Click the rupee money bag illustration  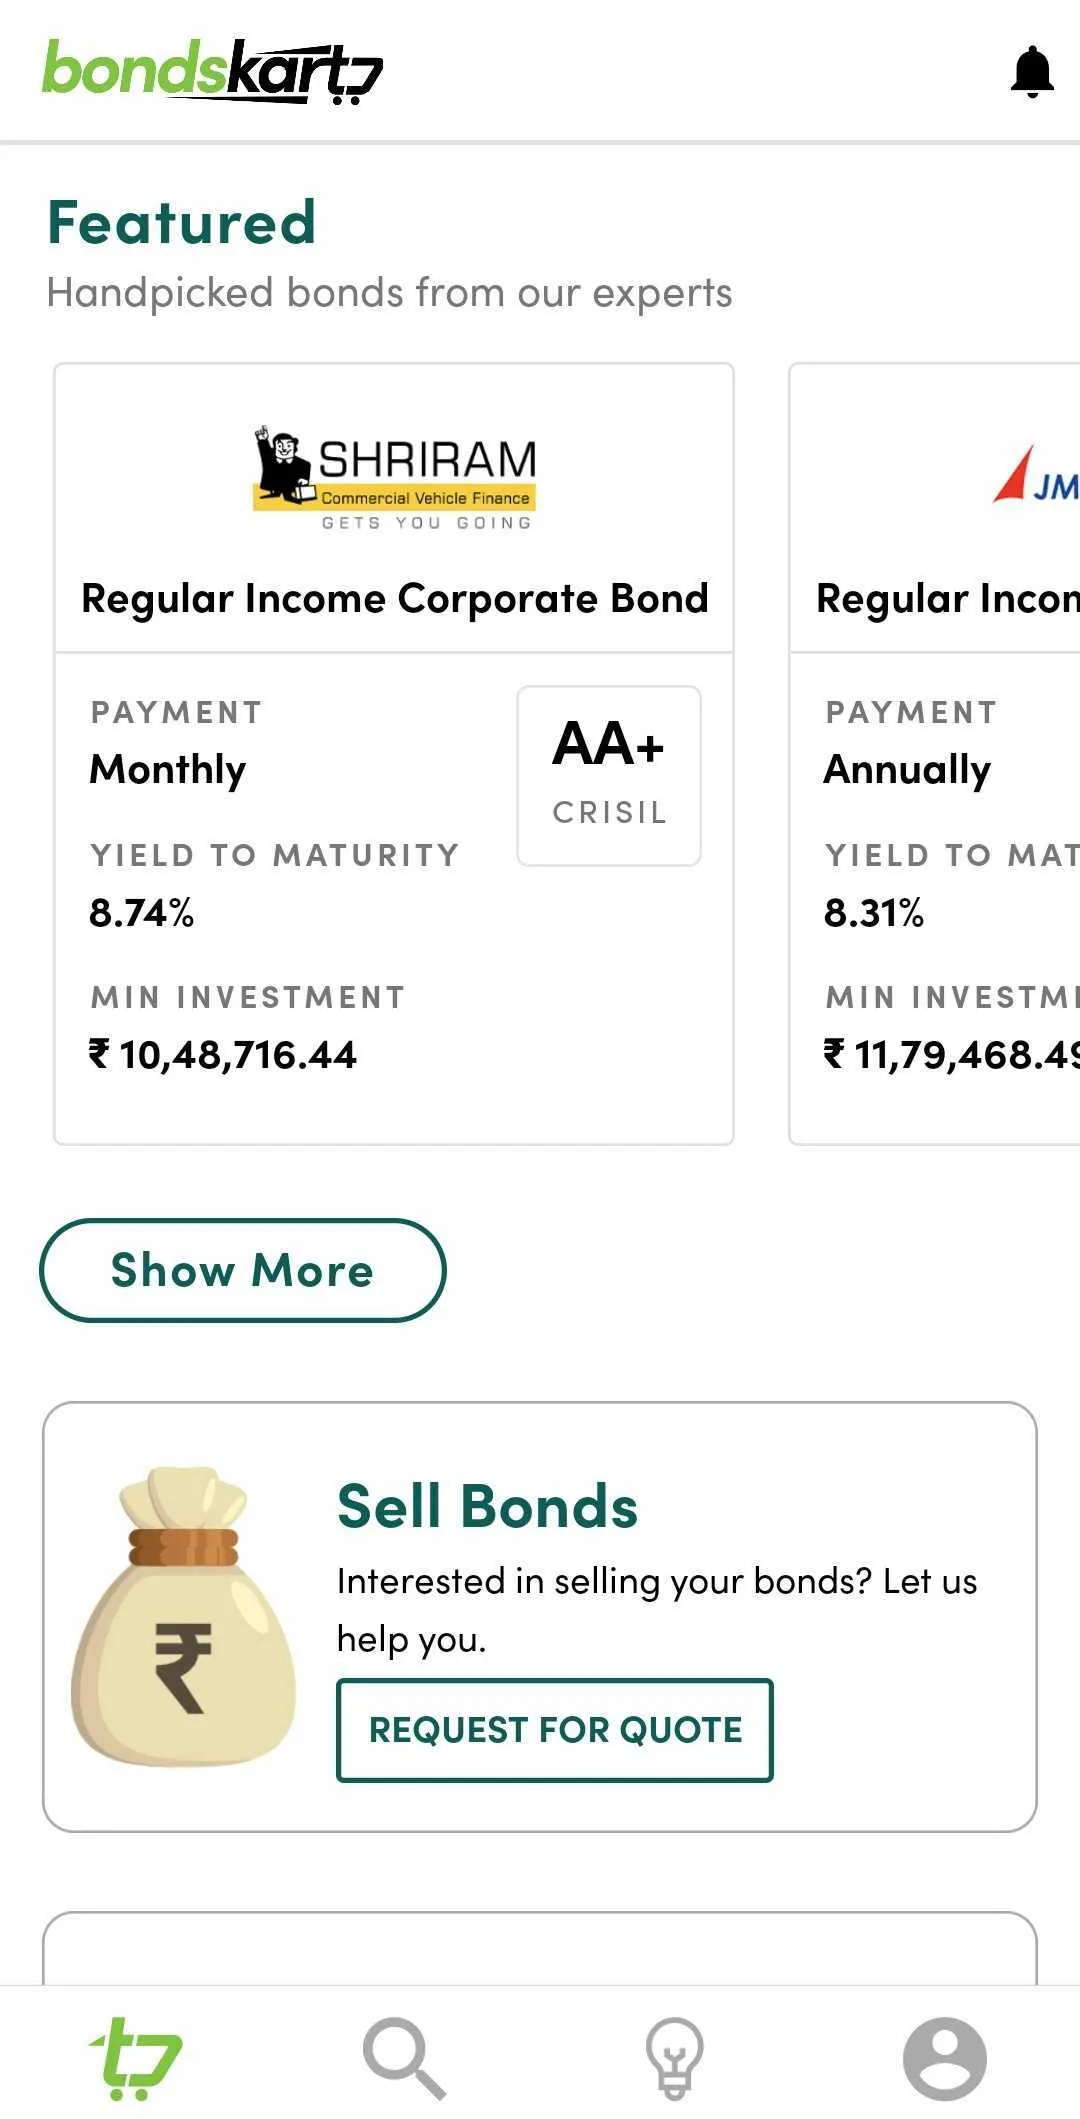pos(184,1616)
